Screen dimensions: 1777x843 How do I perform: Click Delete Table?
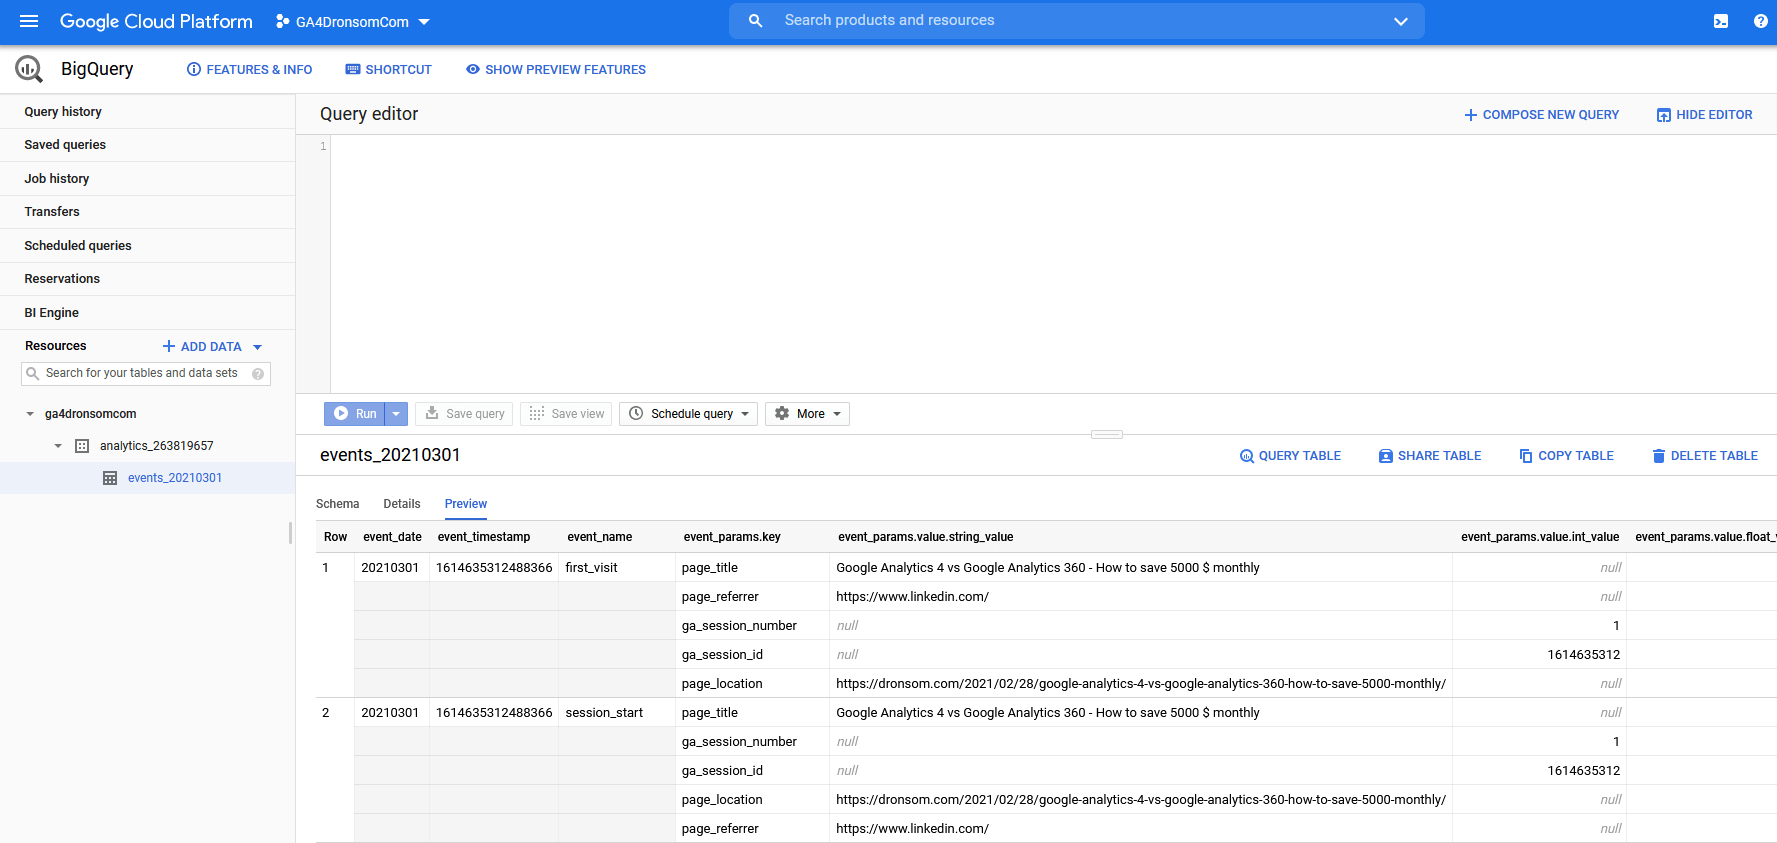1705,456
